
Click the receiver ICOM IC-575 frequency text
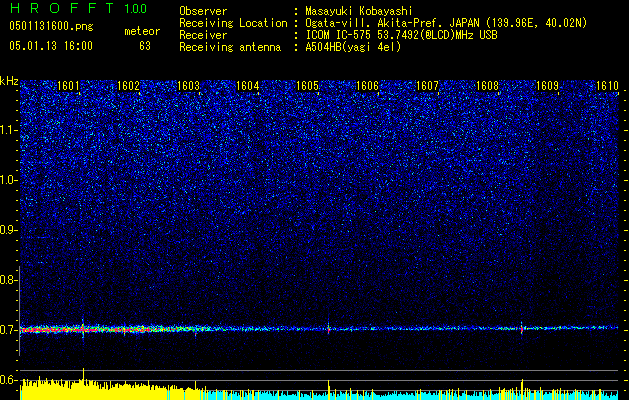(401, 35)
